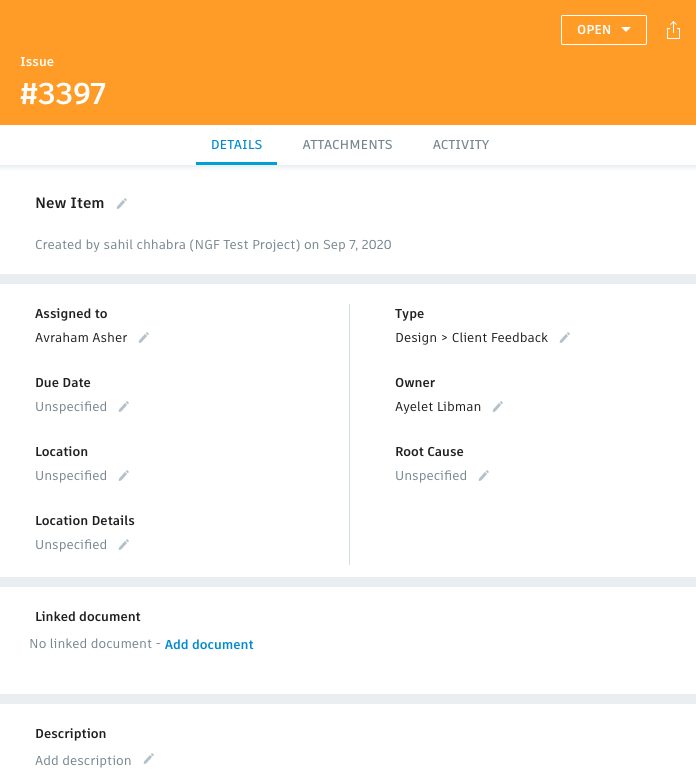The image size is (696, 775).
Task: Edit Assigned to Avraham Asher pencil
Action: [144, 338]
